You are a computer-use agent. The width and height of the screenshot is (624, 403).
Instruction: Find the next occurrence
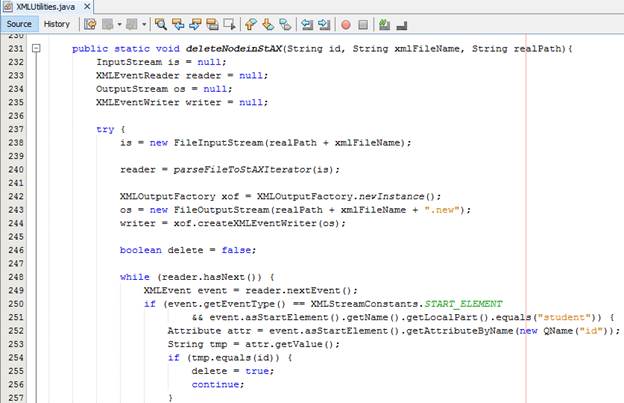(x=195, y=25)
